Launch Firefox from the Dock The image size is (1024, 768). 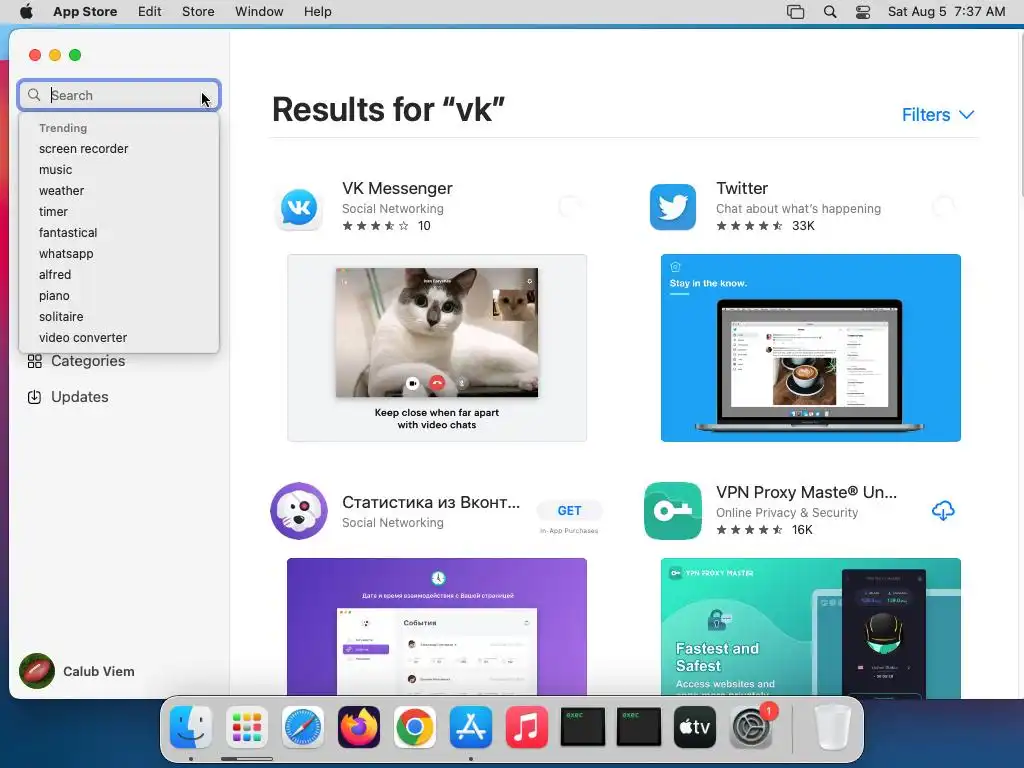click(x=359, y=727)
